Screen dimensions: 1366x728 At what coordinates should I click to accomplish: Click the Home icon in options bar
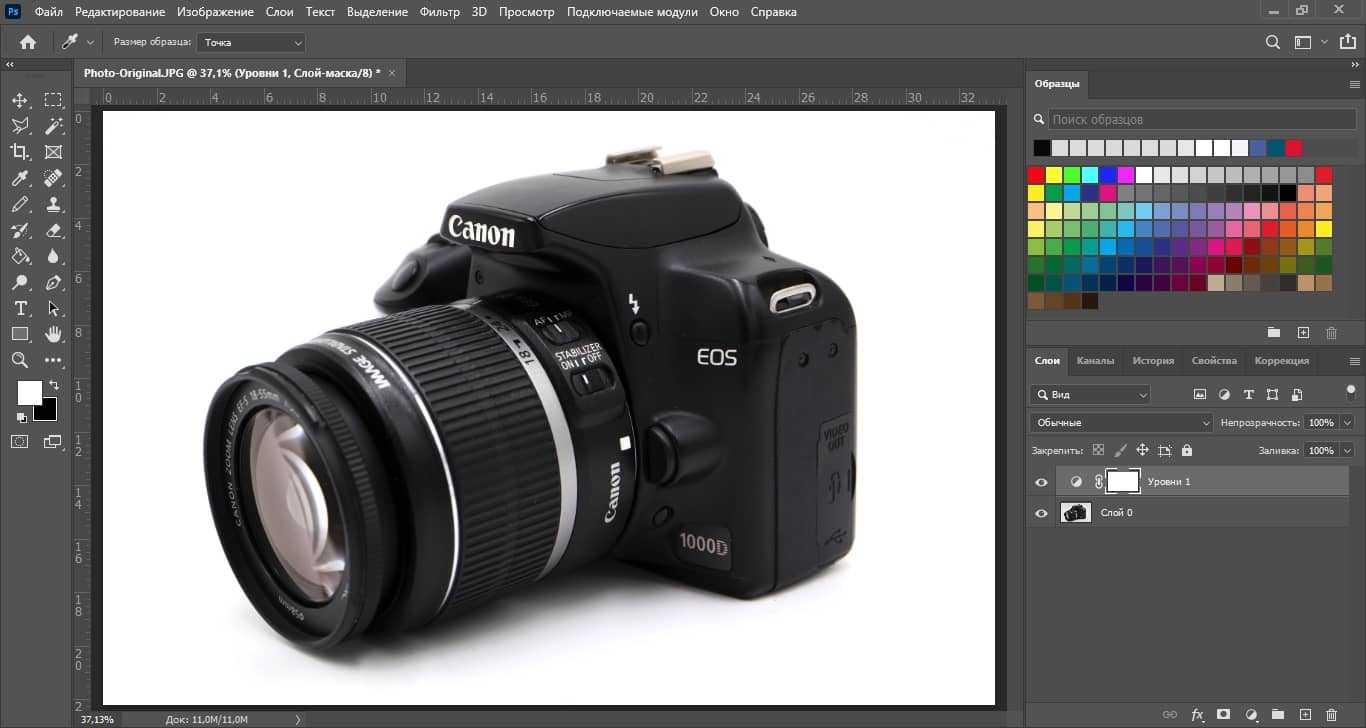(28, 42)
